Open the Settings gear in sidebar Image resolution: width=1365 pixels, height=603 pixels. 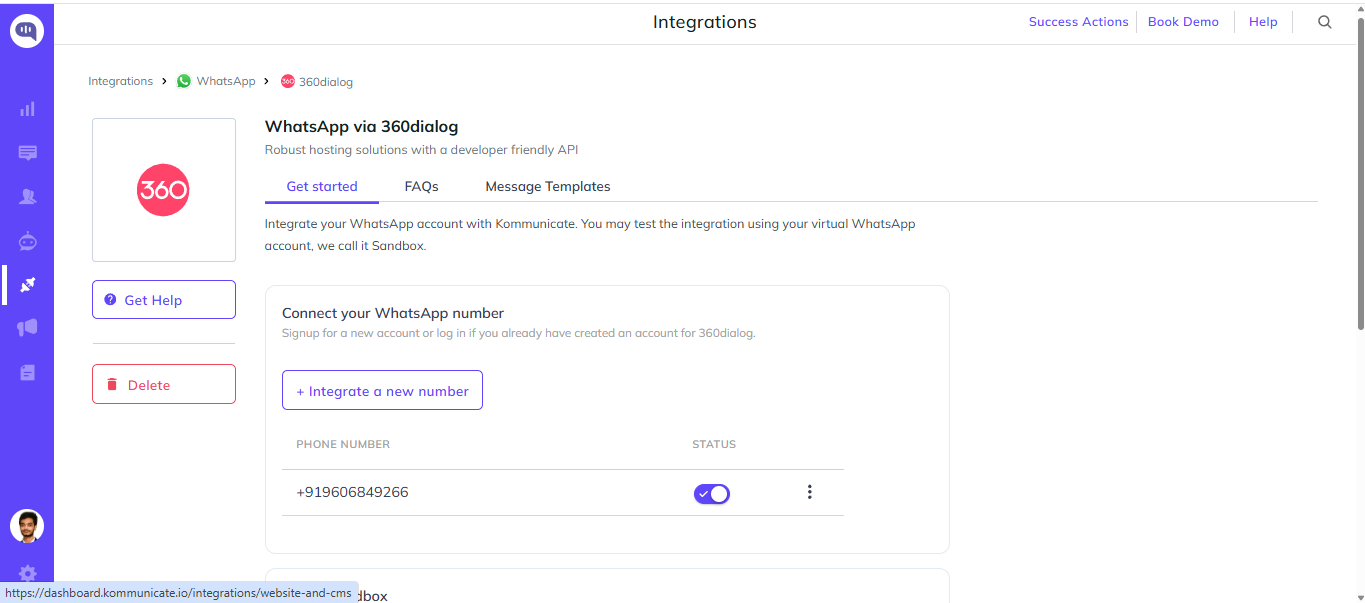pyautogui.click(x=27, y=574)
